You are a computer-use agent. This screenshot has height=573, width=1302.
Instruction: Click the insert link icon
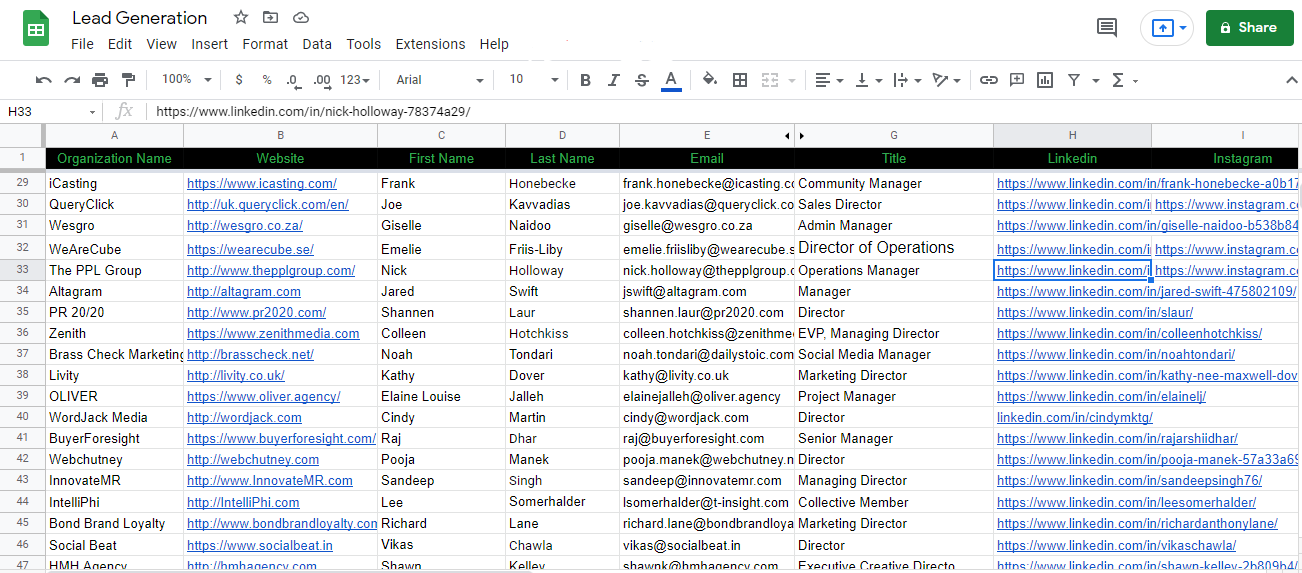pos(989,80)
